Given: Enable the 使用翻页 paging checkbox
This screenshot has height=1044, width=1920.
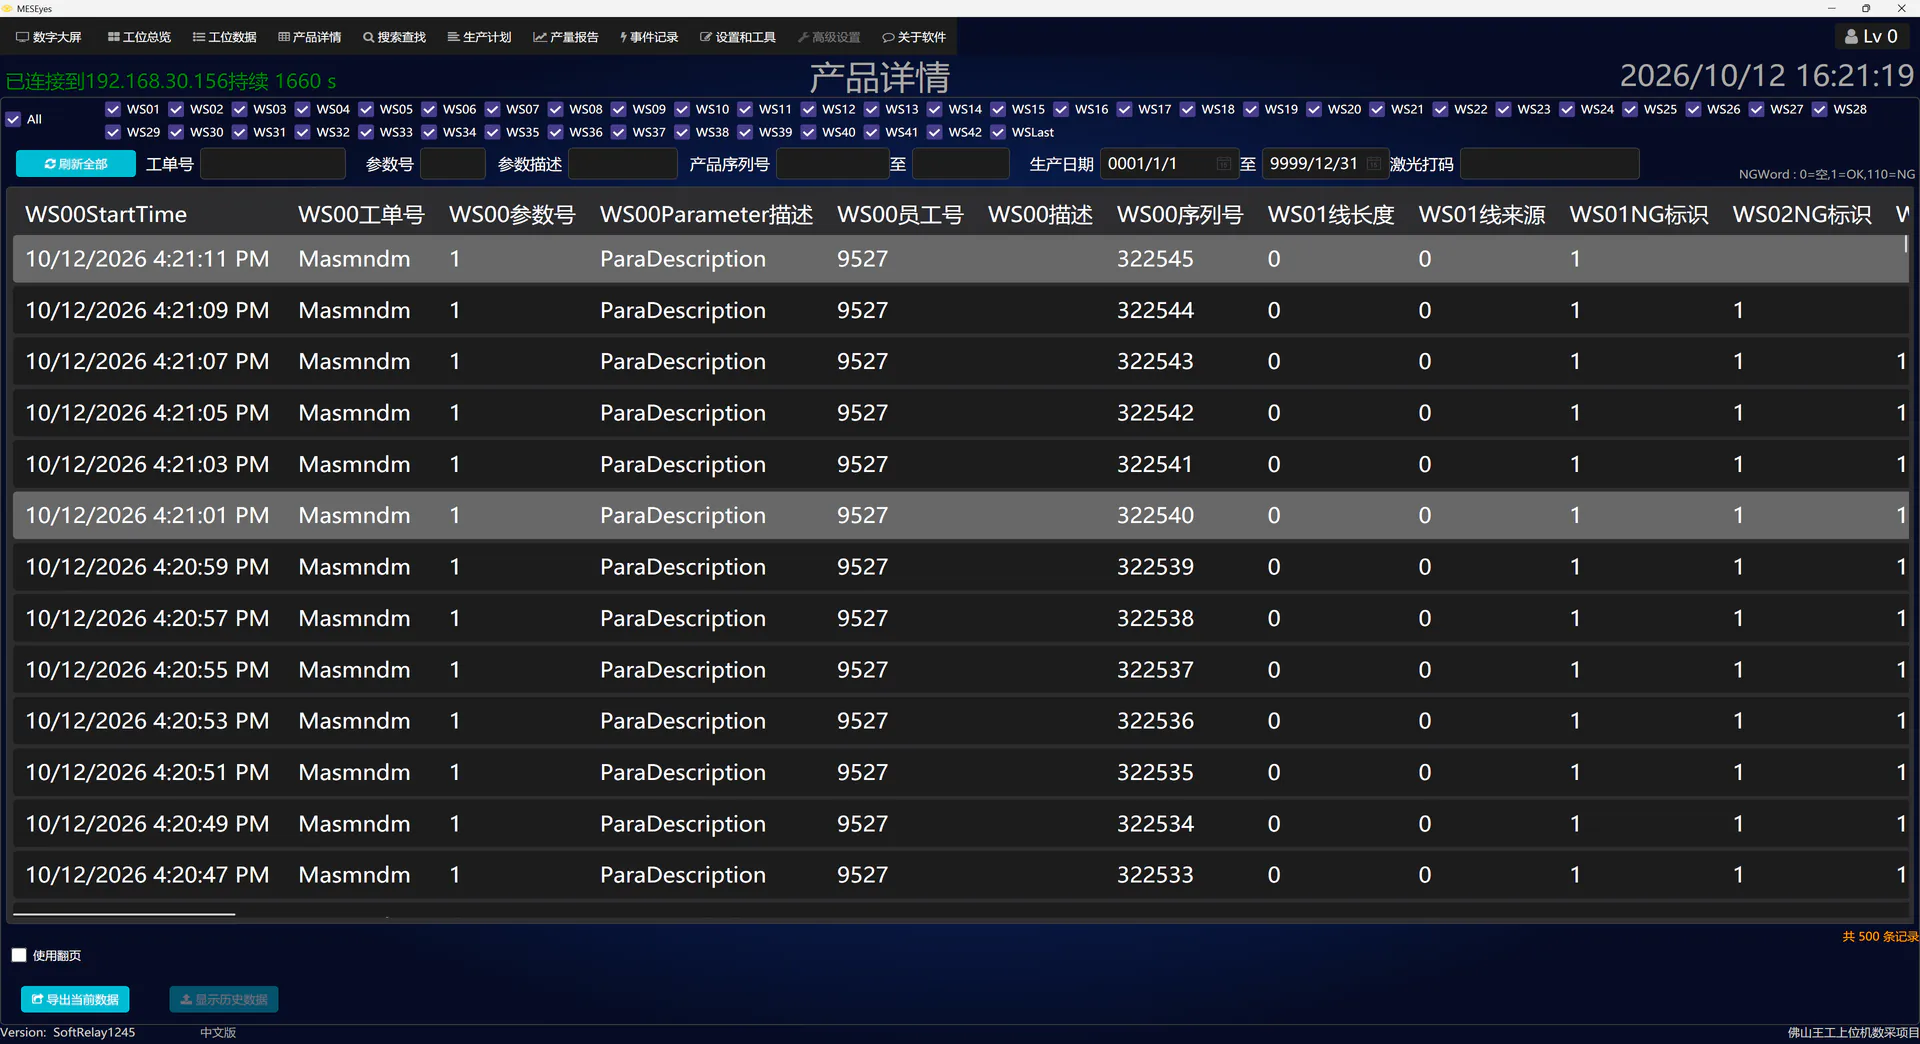Looking at the screenshot, I should pos(19,955).
